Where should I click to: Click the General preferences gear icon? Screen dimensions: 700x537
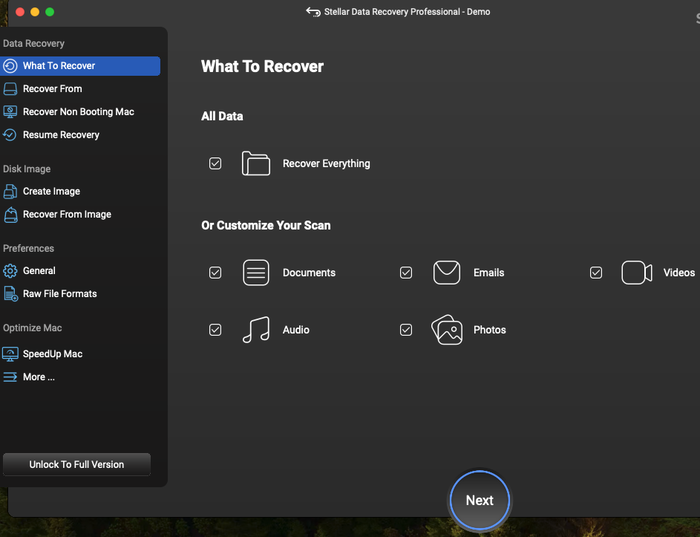tap(10, 271)
